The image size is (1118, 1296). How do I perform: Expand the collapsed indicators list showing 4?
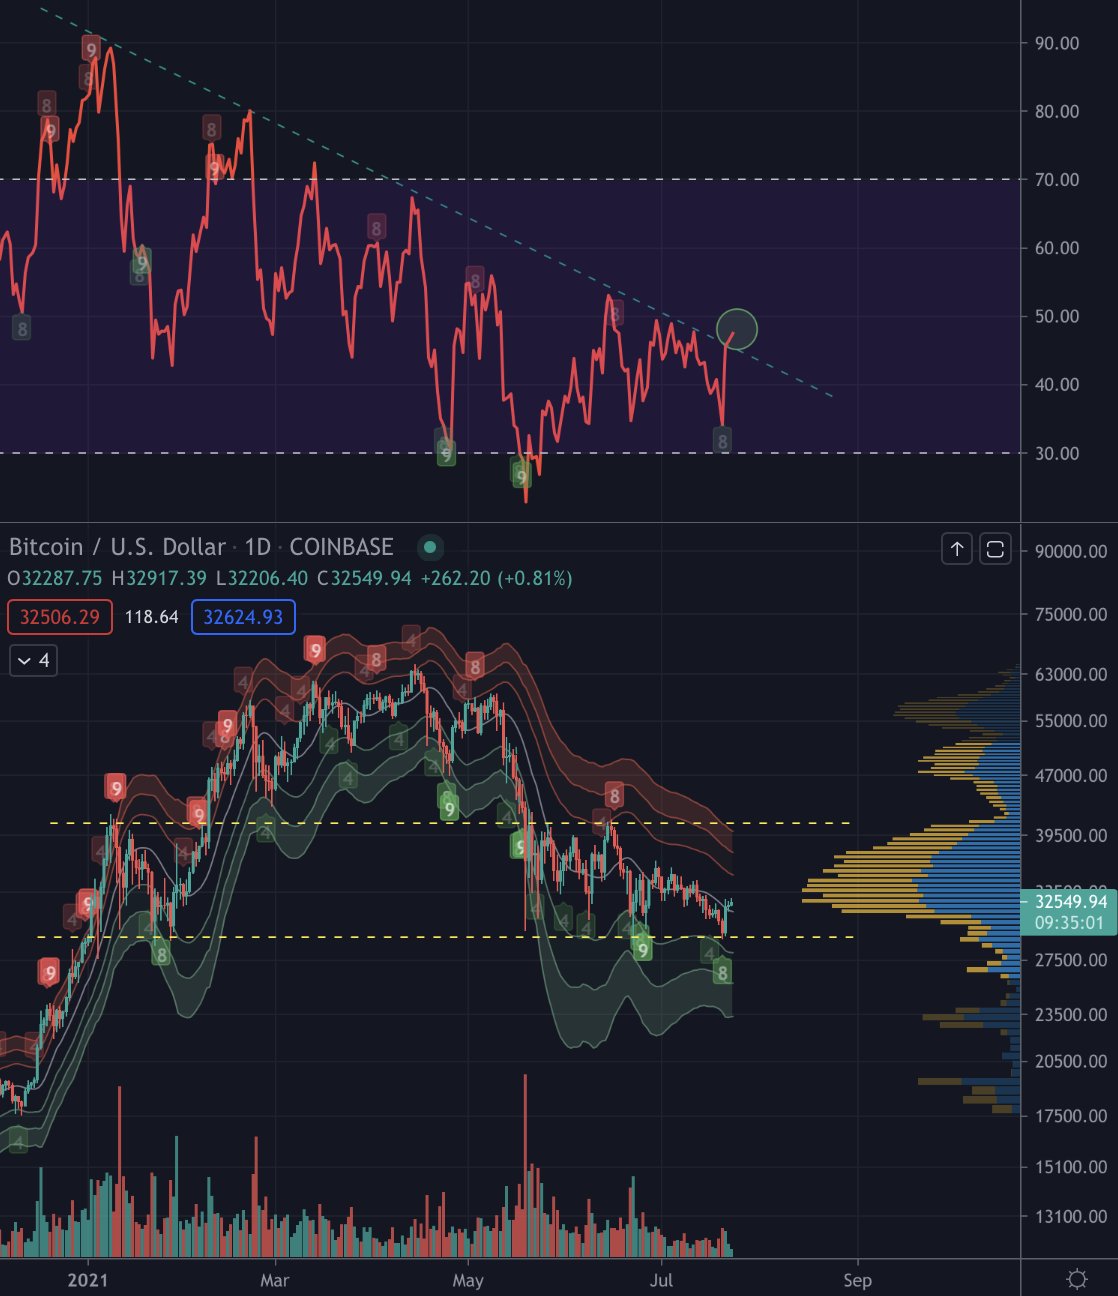33,661
